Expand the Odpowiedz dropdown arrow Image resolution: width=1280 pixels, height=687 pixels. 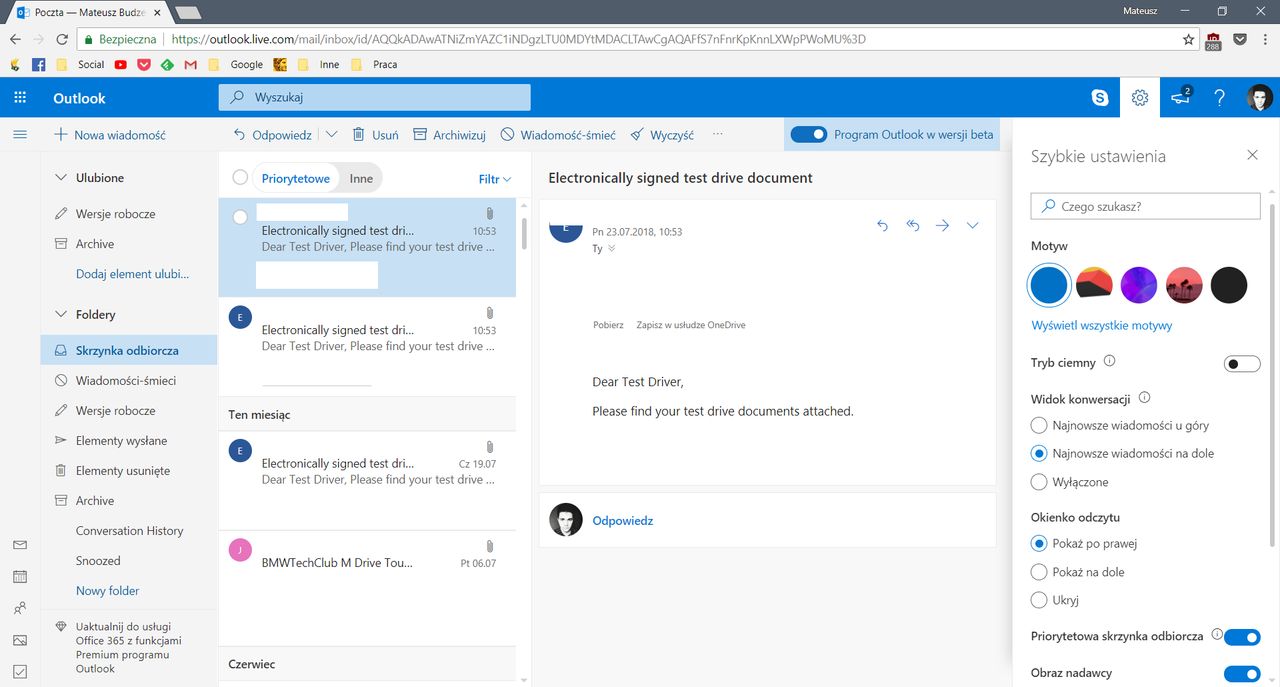pos(332,135)
